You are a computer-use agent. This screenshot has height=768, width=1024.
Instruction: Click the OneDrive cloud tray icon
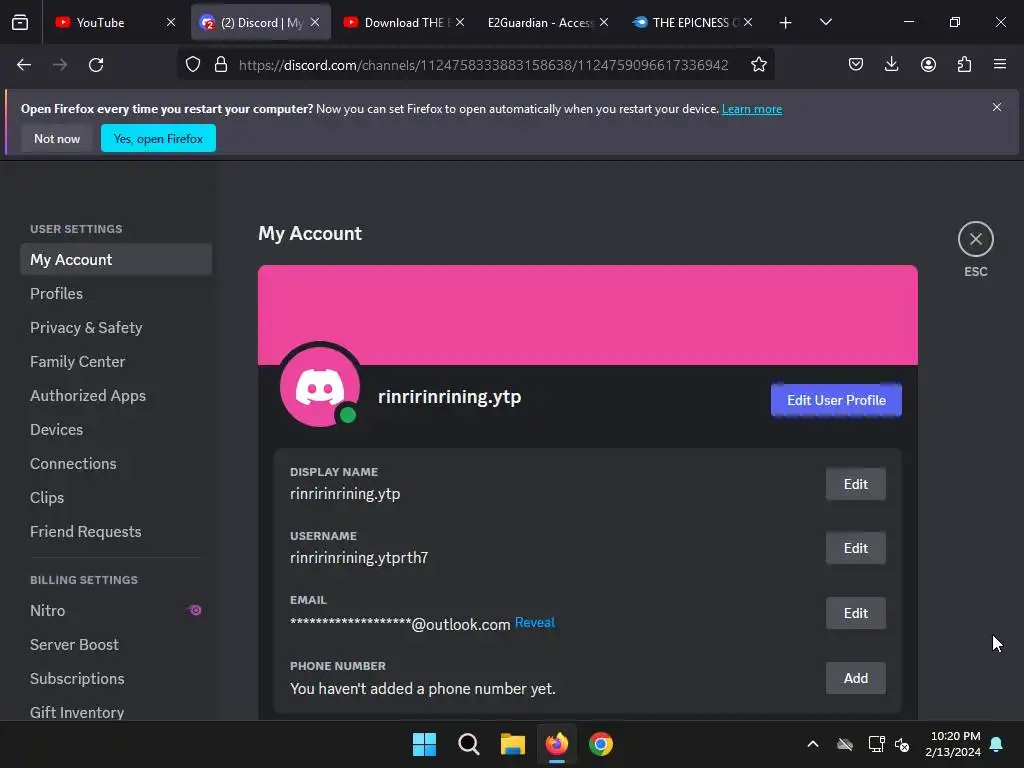tap(844, 744)
